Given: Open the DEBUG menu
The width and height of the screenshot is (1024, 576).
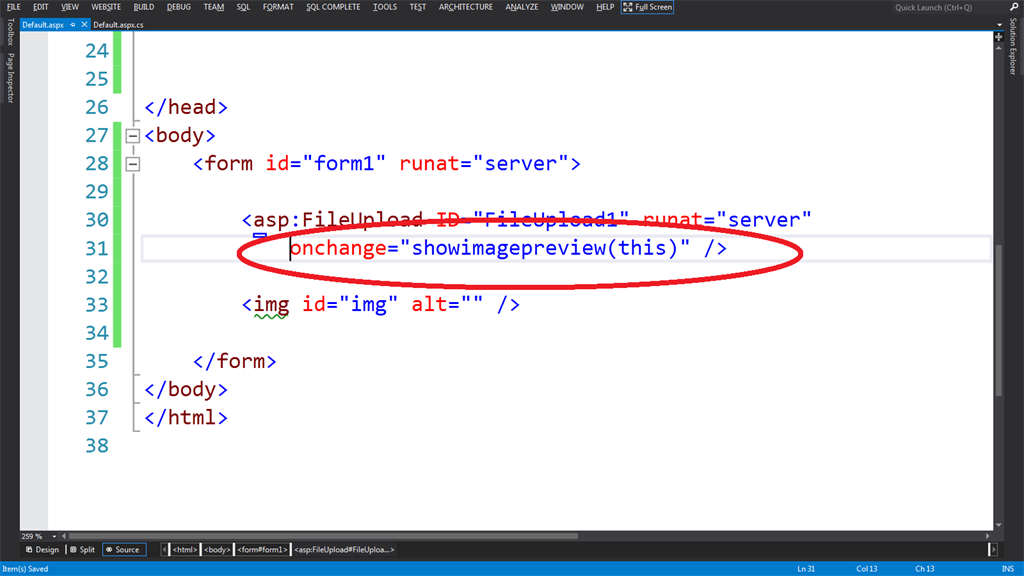Looking at the screenshot, I should pos(178,7).
